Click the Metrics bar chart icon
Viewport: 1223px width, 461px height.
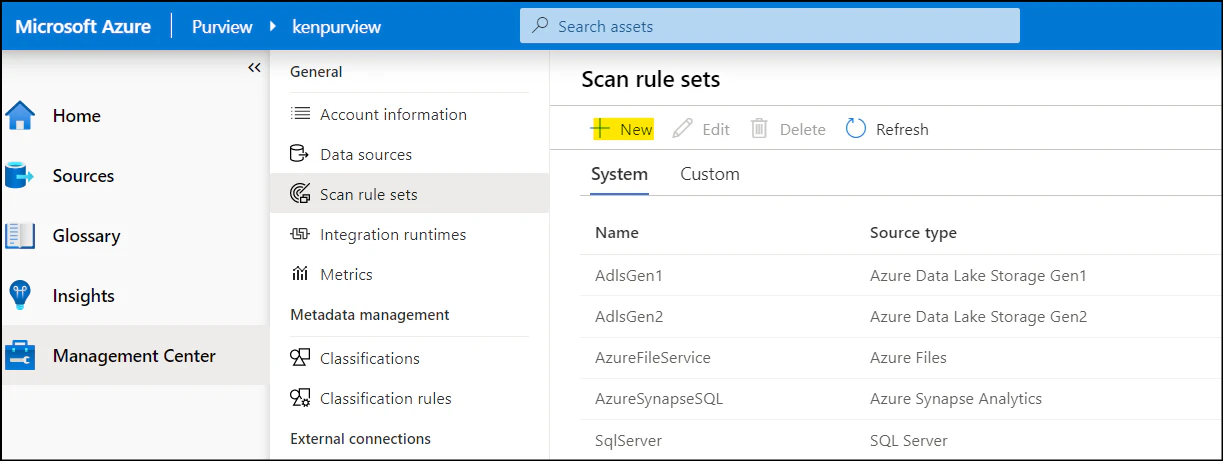pyautogui.click(x=299, y=274)
